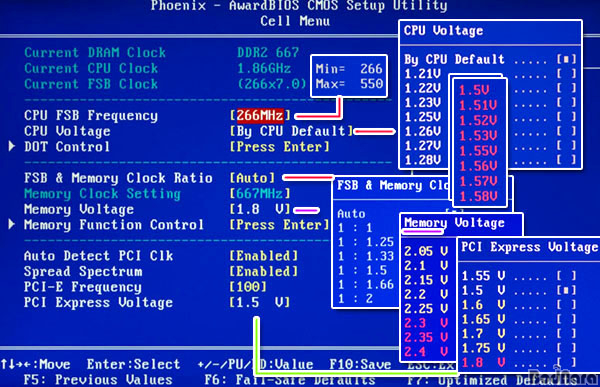Screen dimensions: 600x387
Task: Select the radio bracket in the 1.25V row
Action: (x=566, y=117)
